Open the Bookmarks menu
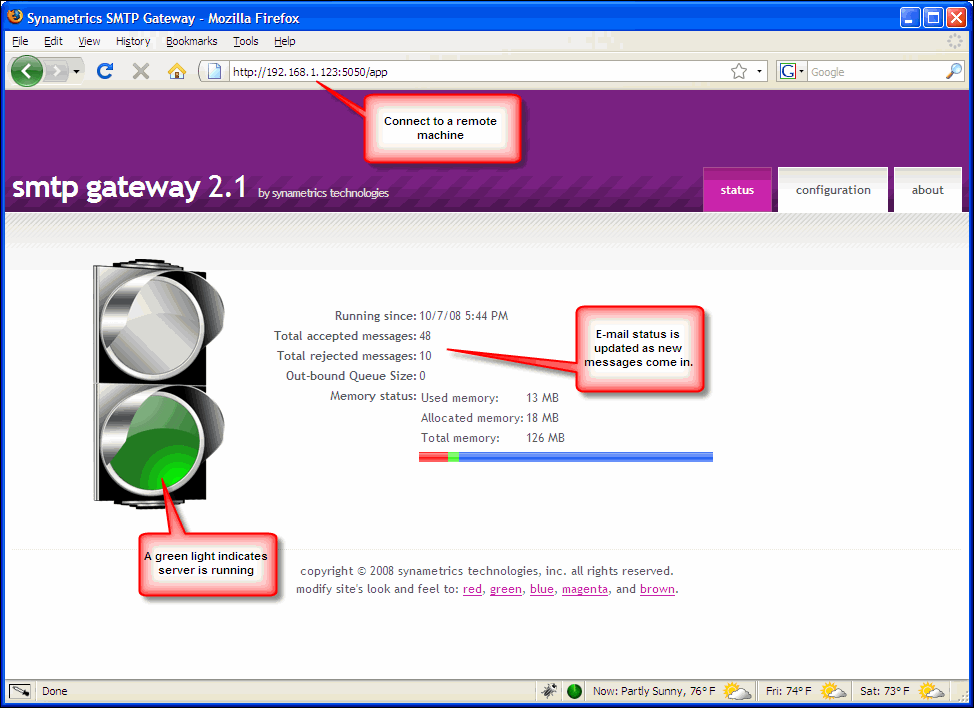The width and height of the screenshot is (974, 708). click(191, 41)
